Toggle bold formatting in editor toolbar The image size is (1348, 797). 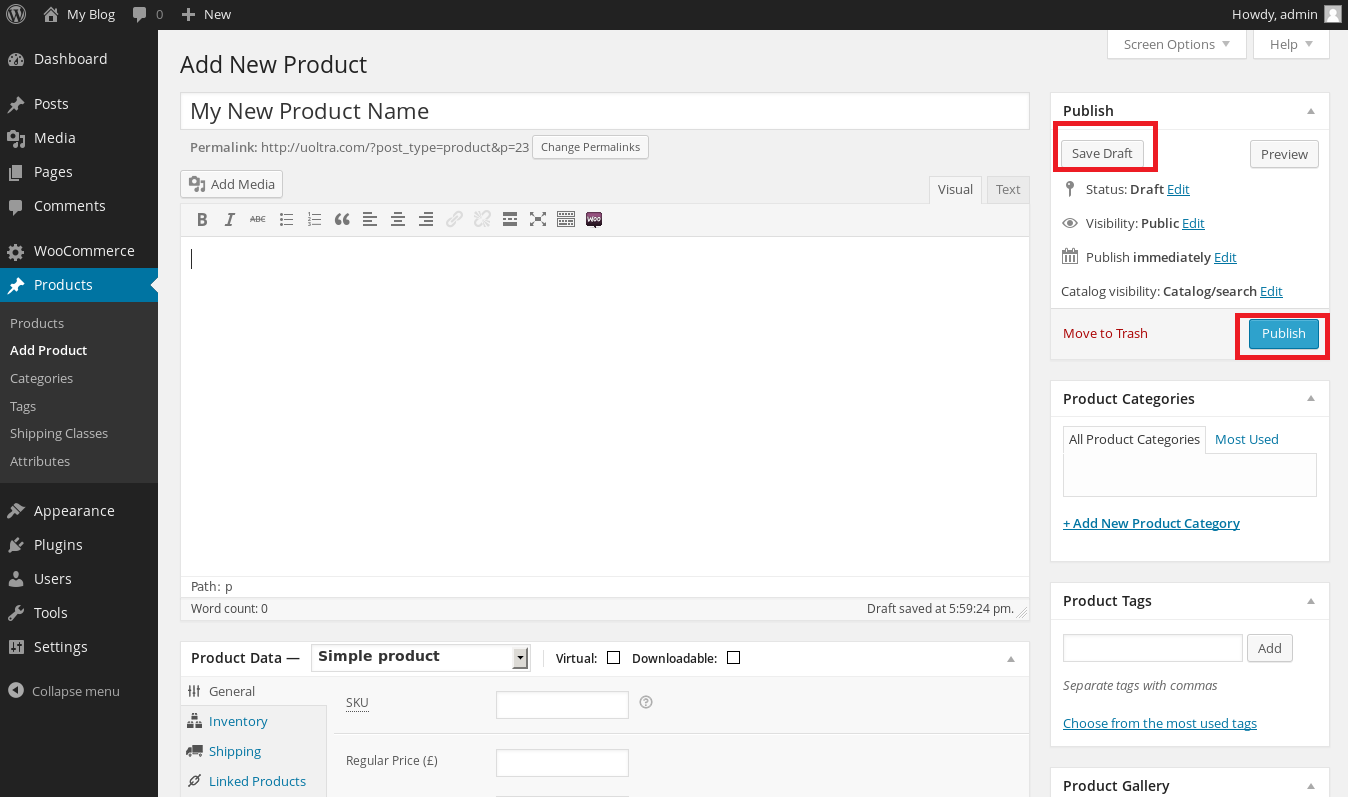tap(202, 219)
